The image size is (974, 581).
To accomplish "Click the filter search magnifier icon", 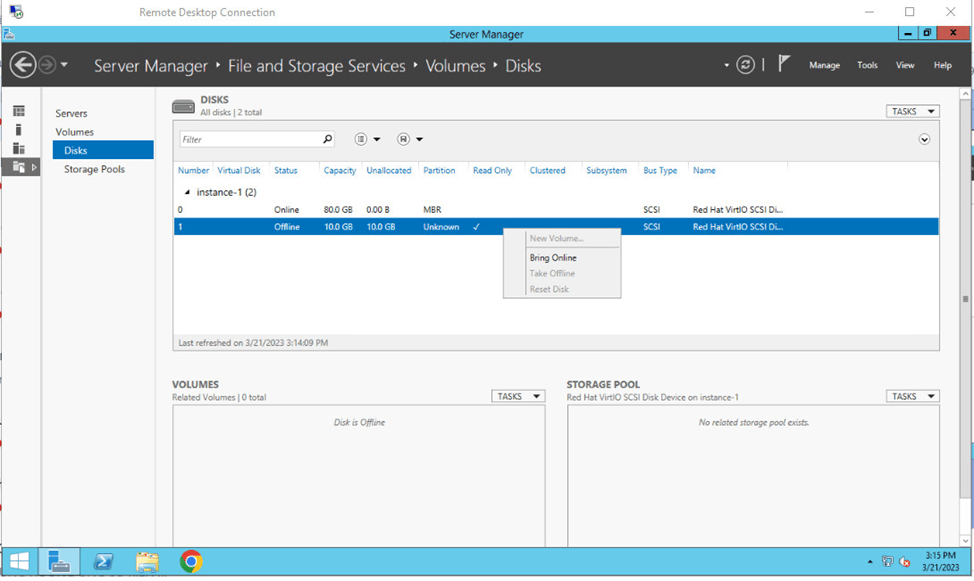I will pyautogui.click(x=327, y=139).
